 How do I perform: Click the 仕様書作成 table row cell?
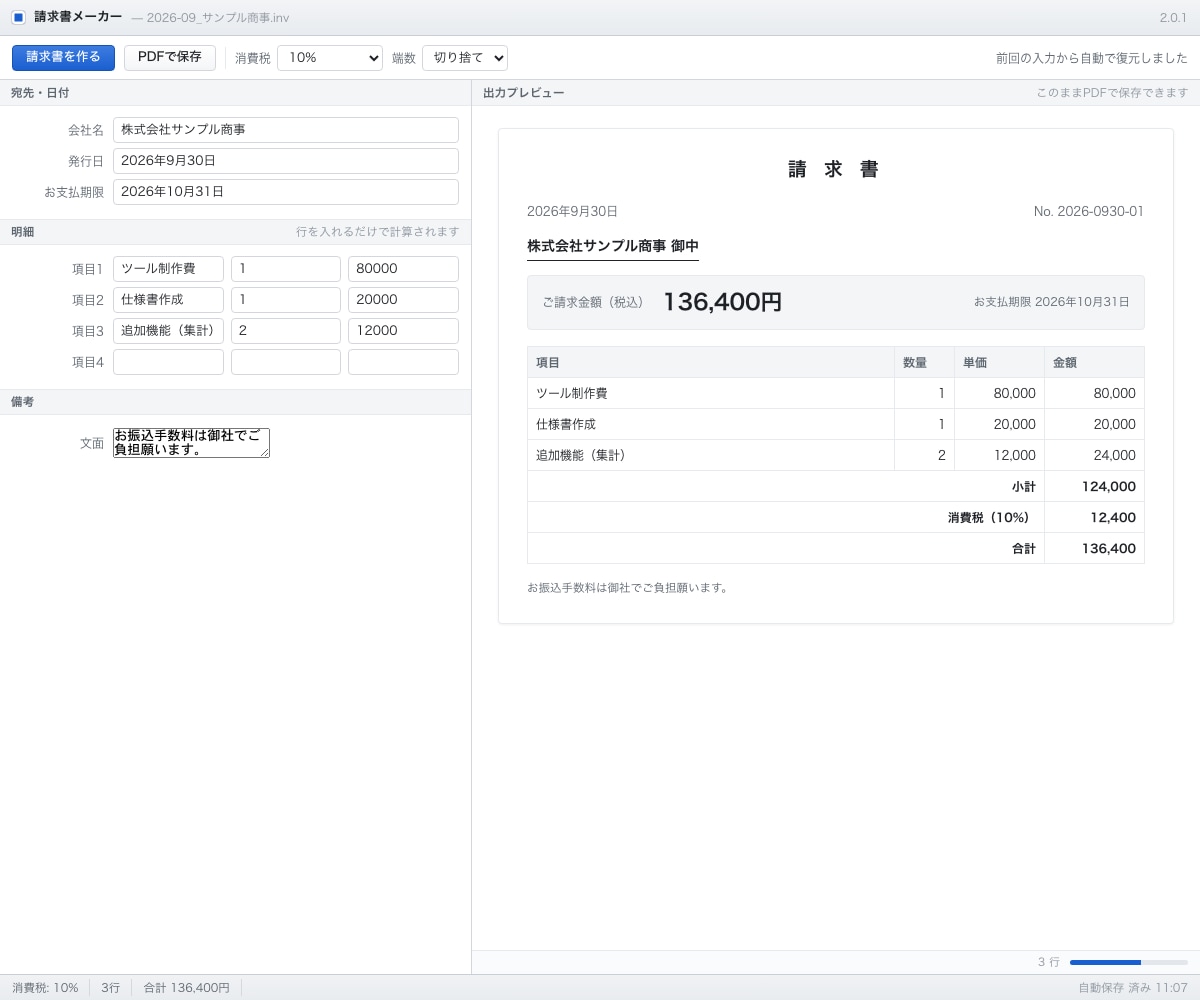click(x=711, y=425)
